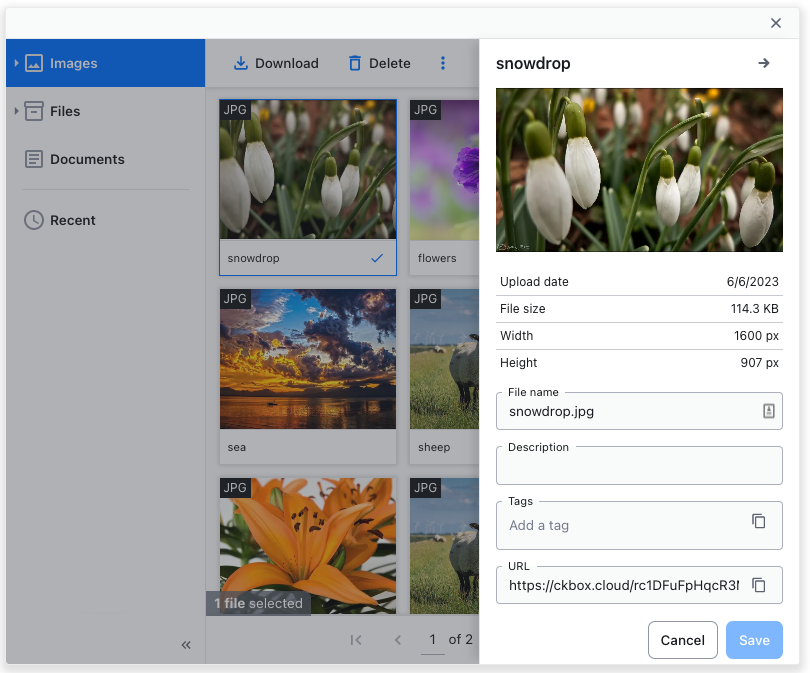Click the copy icon in Tags field

(x=759, y=521)
